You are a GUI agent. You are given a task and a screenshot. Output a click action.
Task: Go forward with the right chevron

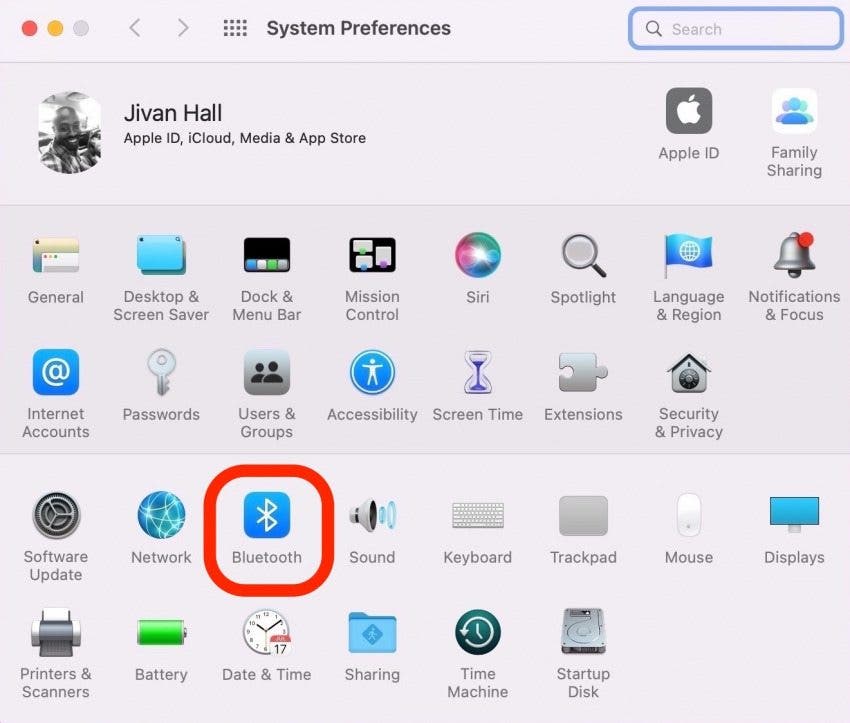click(x=182, y=28)
